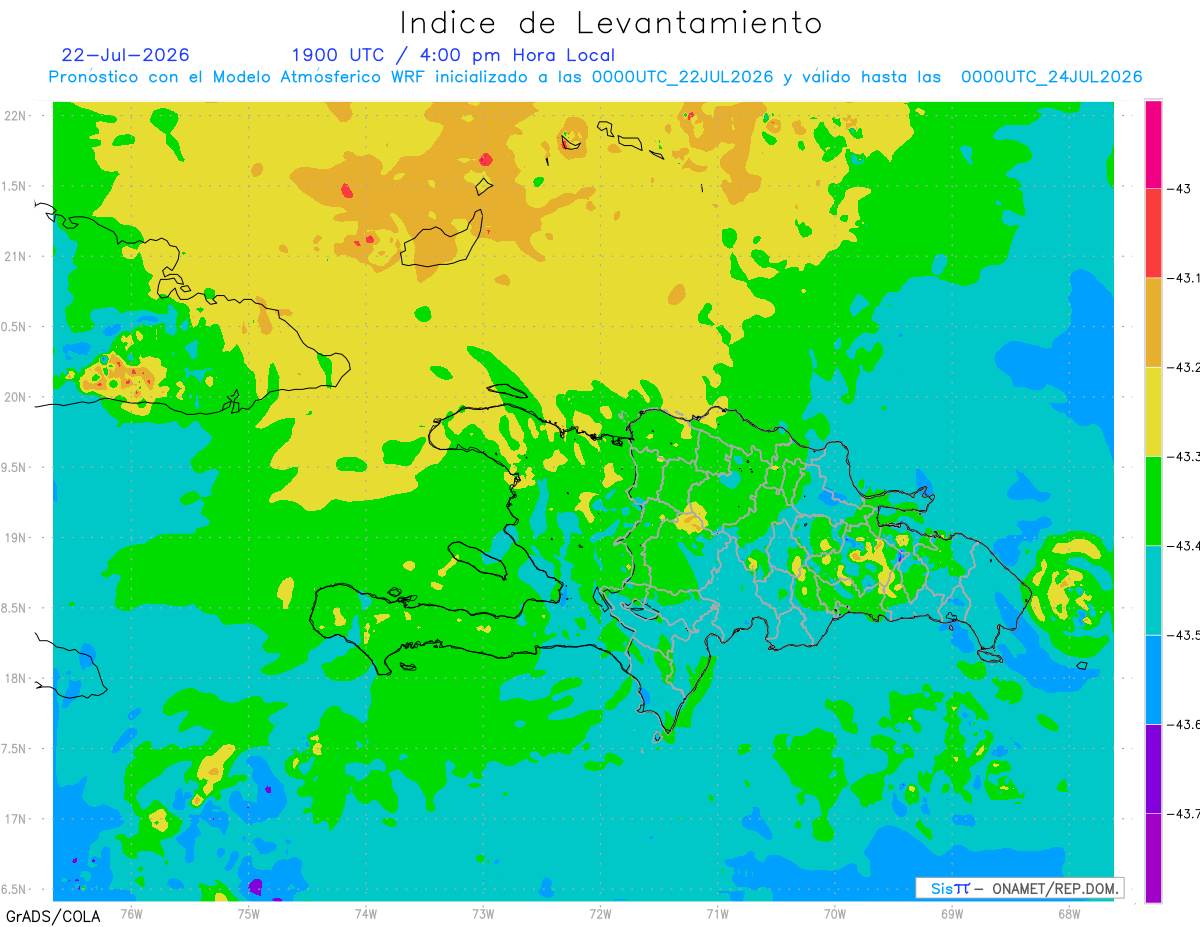Click the '-43.4' legend value
This screenshot has width=1200, height=927.
(x=1182, y=546)
